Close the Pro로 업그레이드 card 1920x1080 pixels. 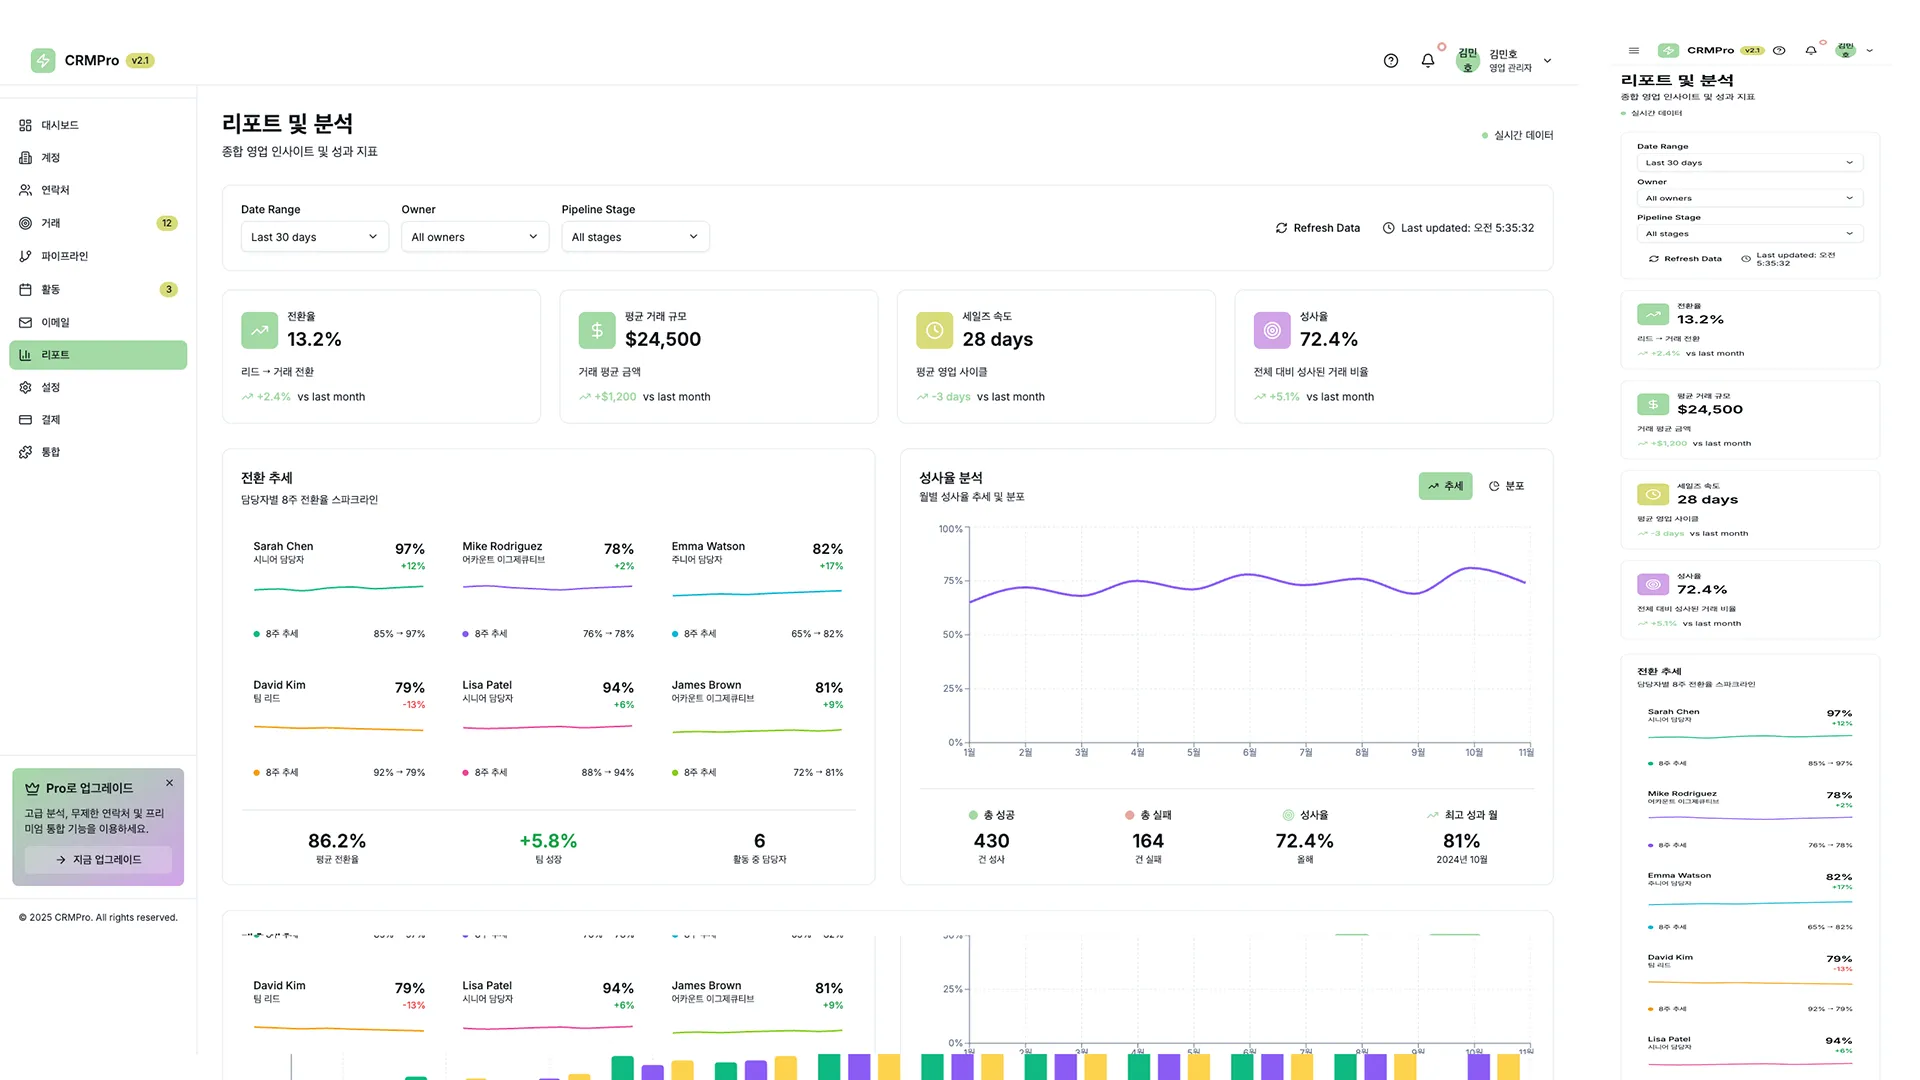[169, 783]
